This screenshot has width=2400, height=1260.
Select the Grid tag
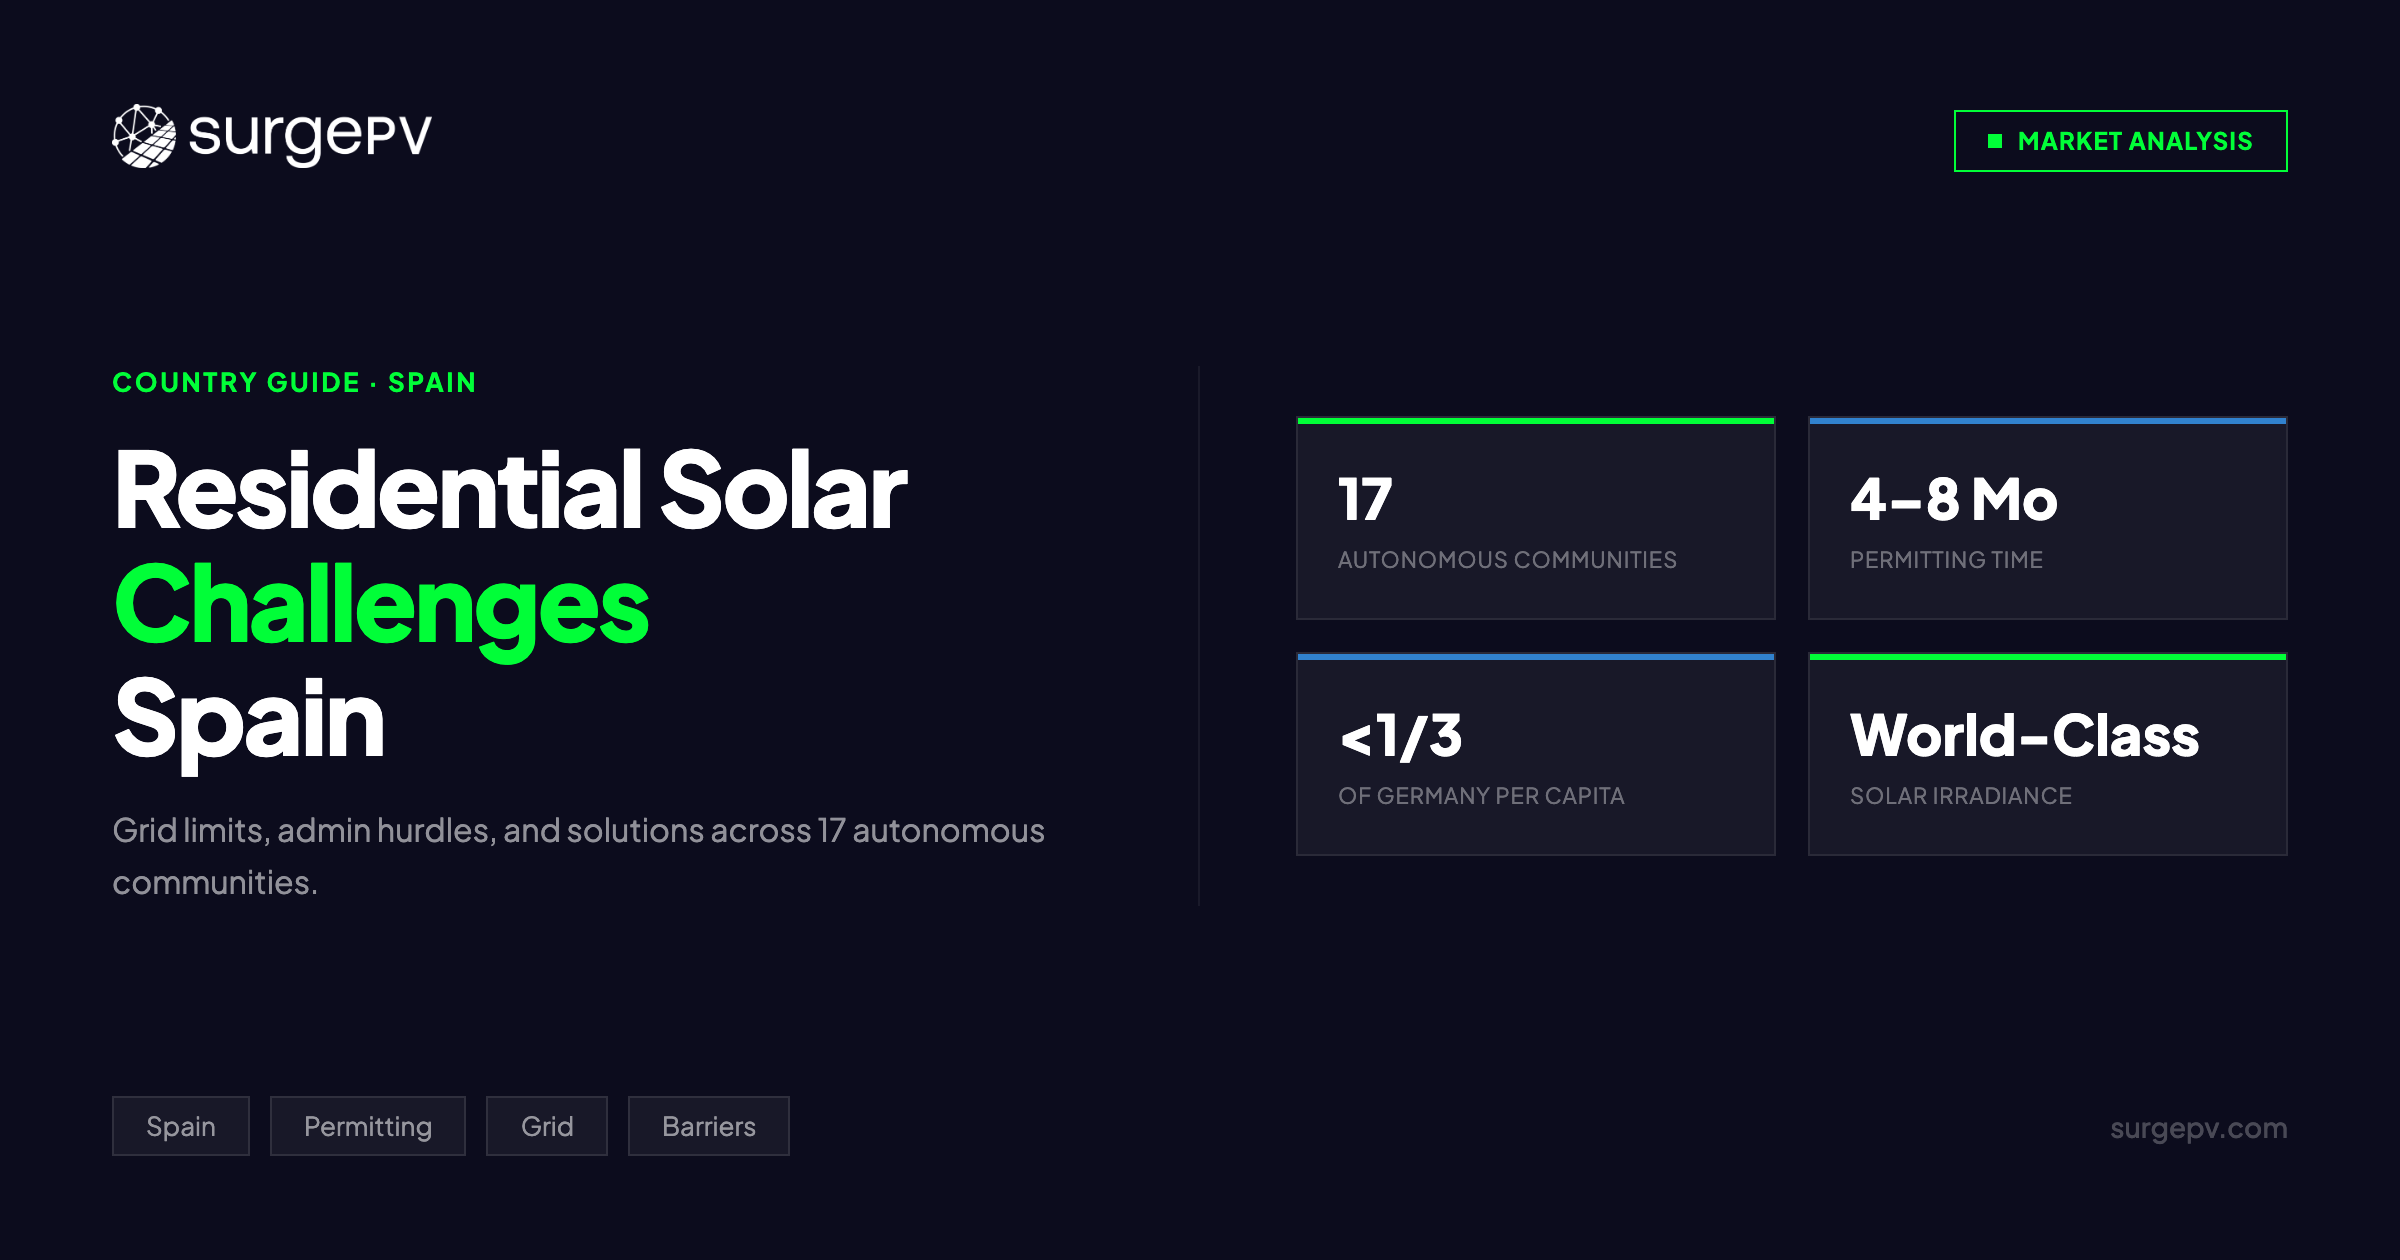tap(546, 1126)
